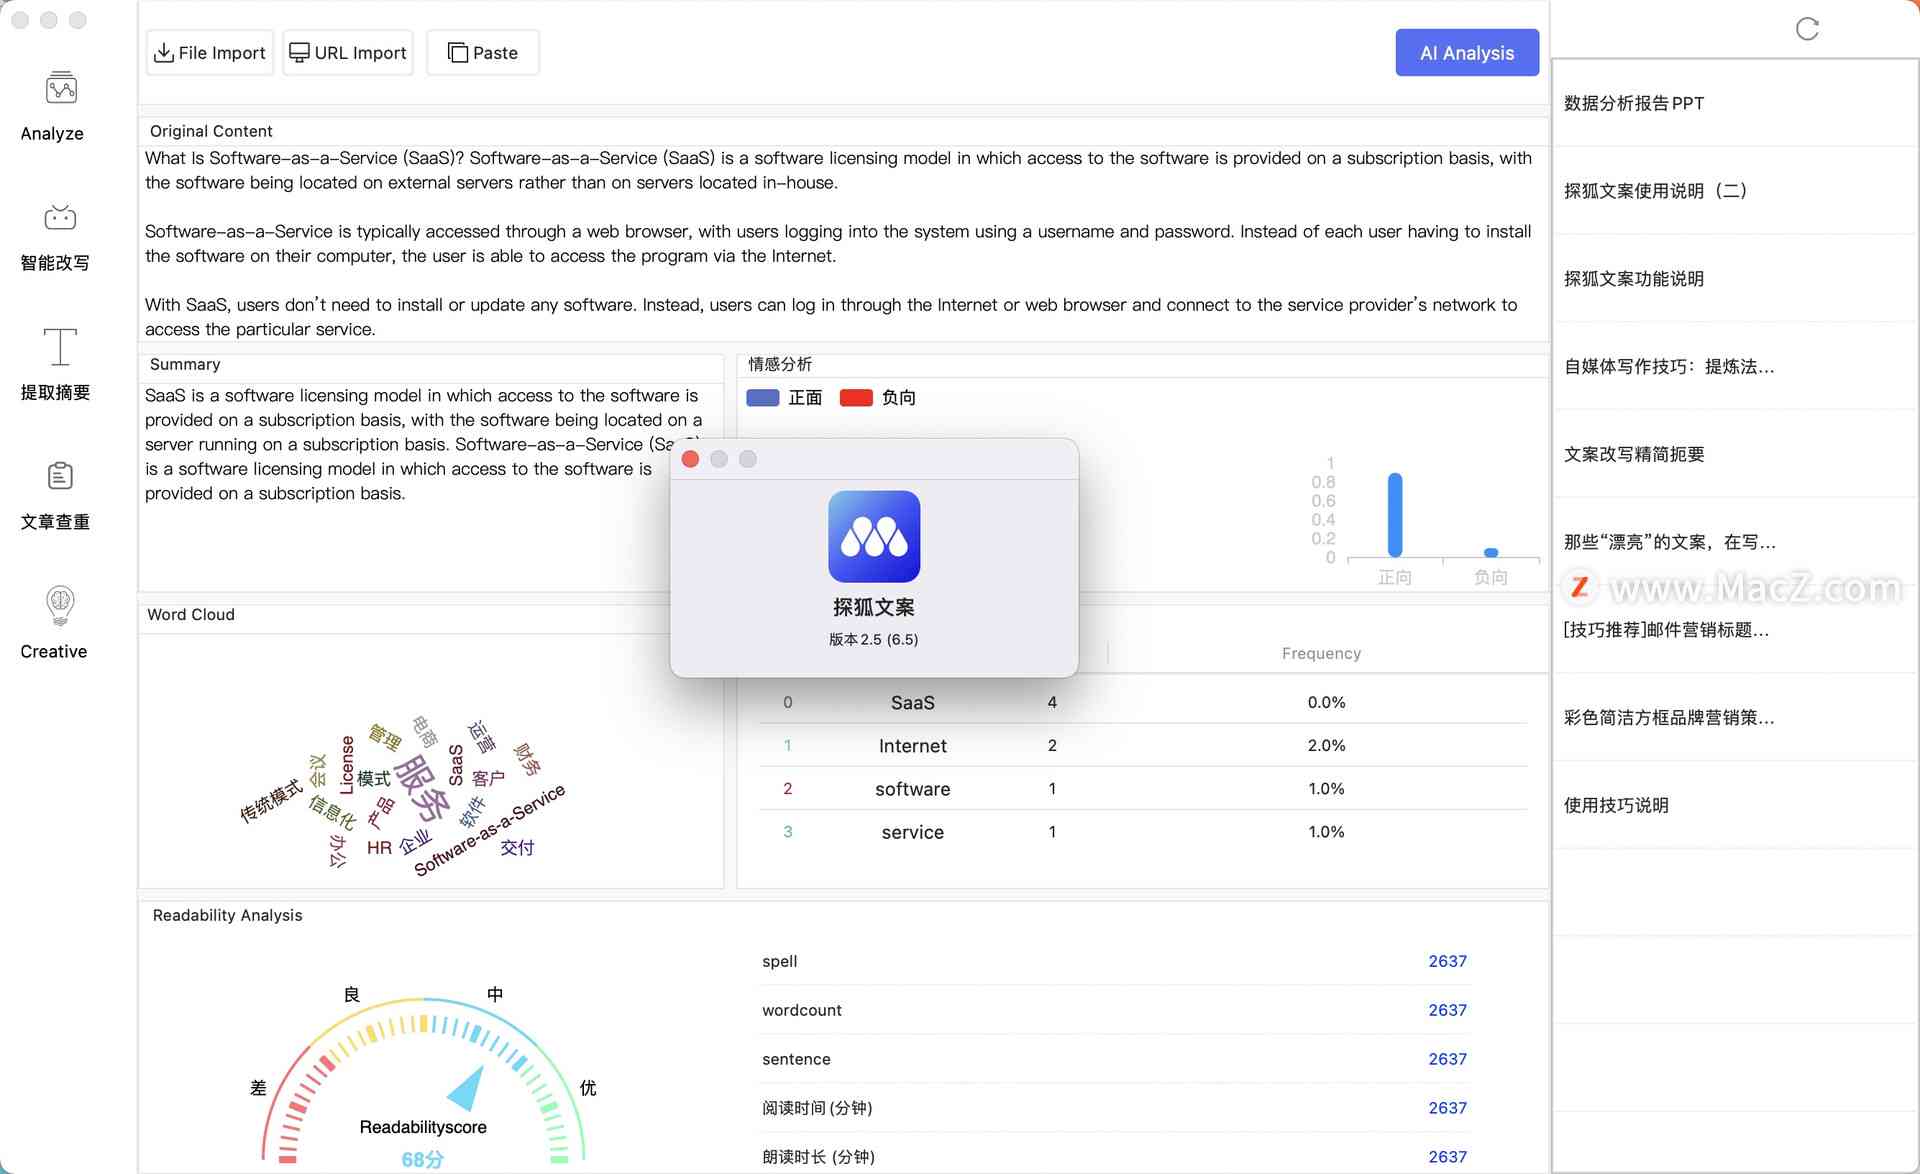Viewport: 1920px width, 1174px height.
Task: Click the URL Import icon button
Action: tap(300, 51)
